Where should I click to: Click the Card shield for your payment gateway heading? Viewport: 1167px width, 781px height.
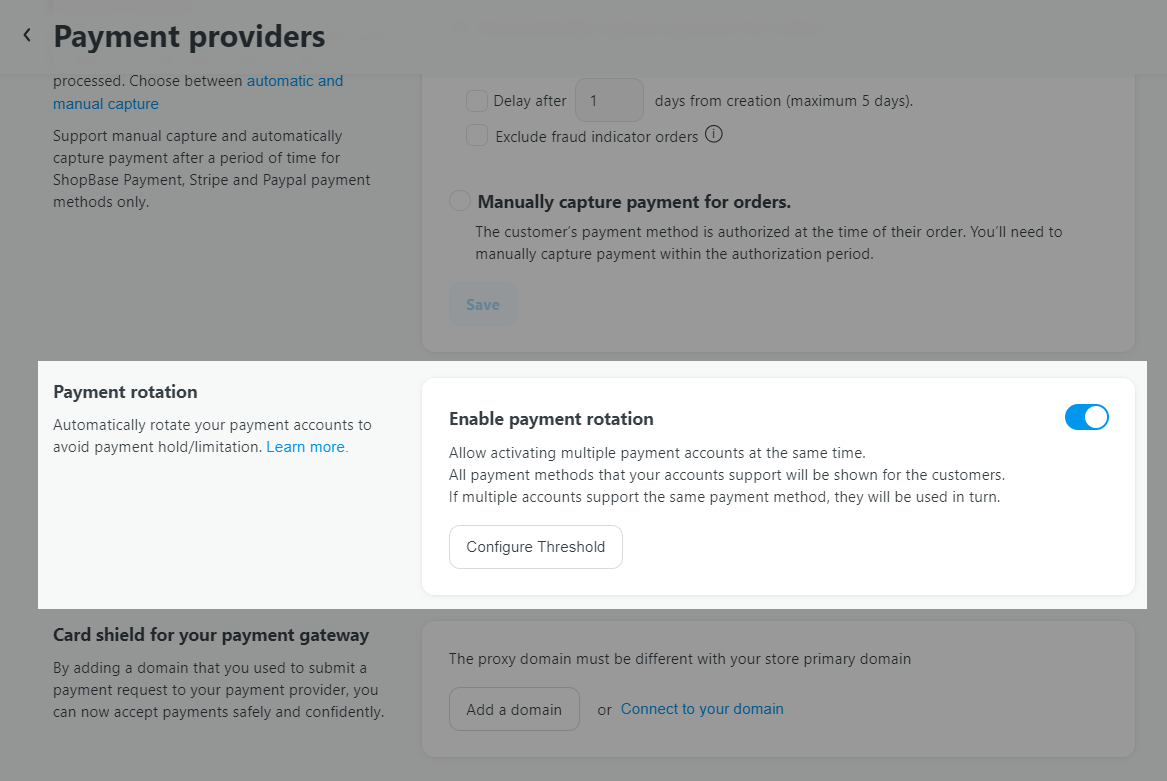211,635
